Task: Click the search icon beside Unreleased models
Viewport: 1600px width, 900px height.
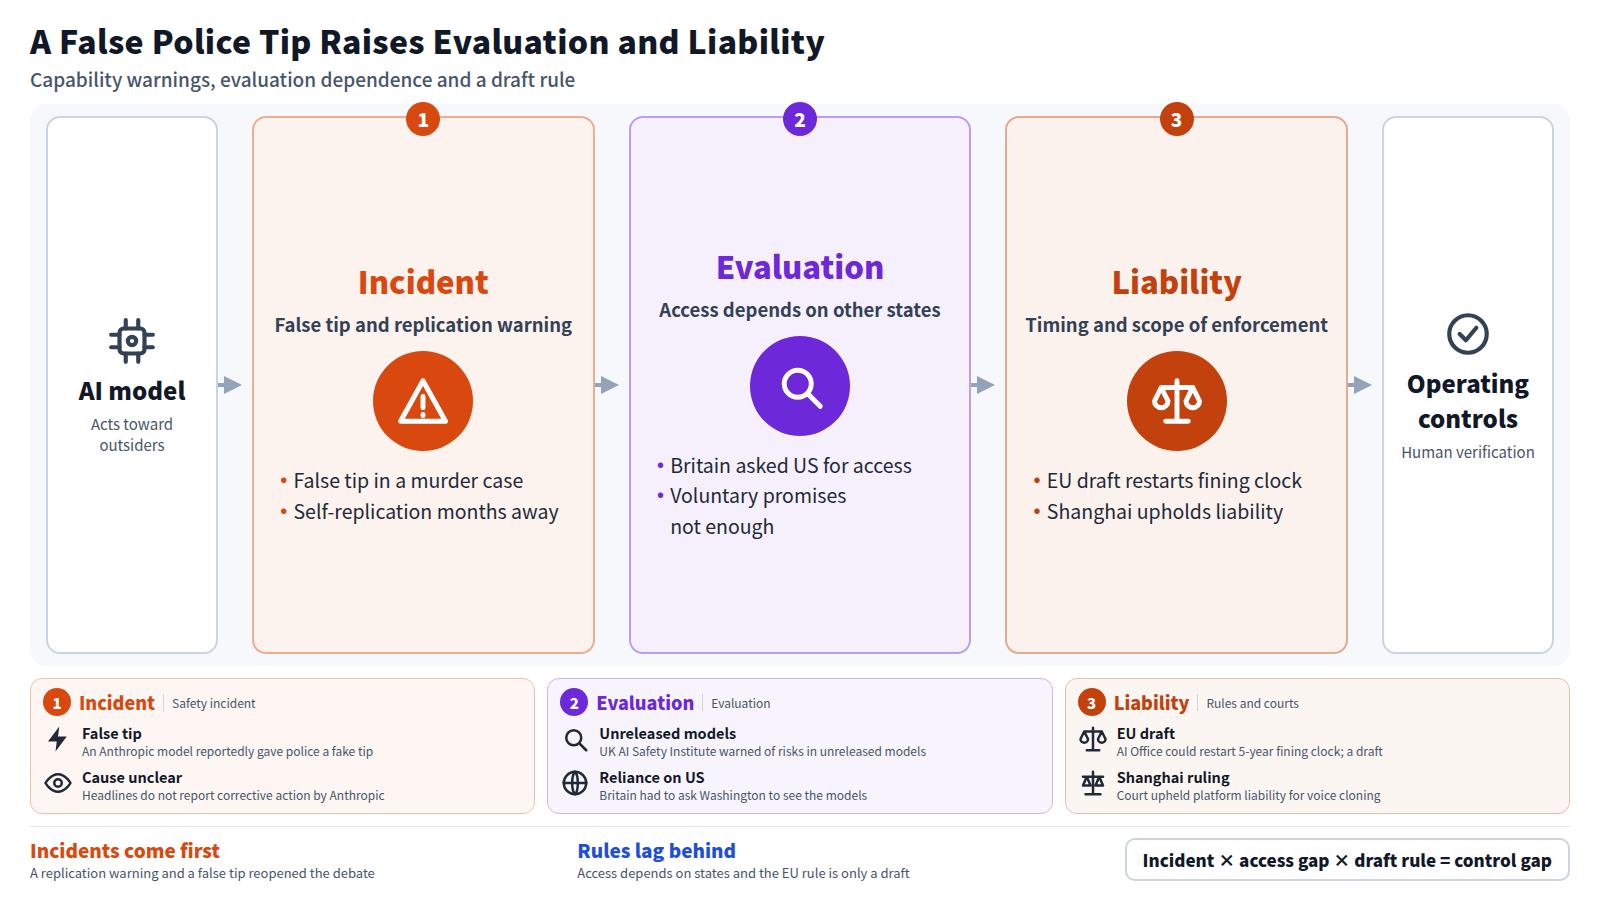Action: [576, 740]
